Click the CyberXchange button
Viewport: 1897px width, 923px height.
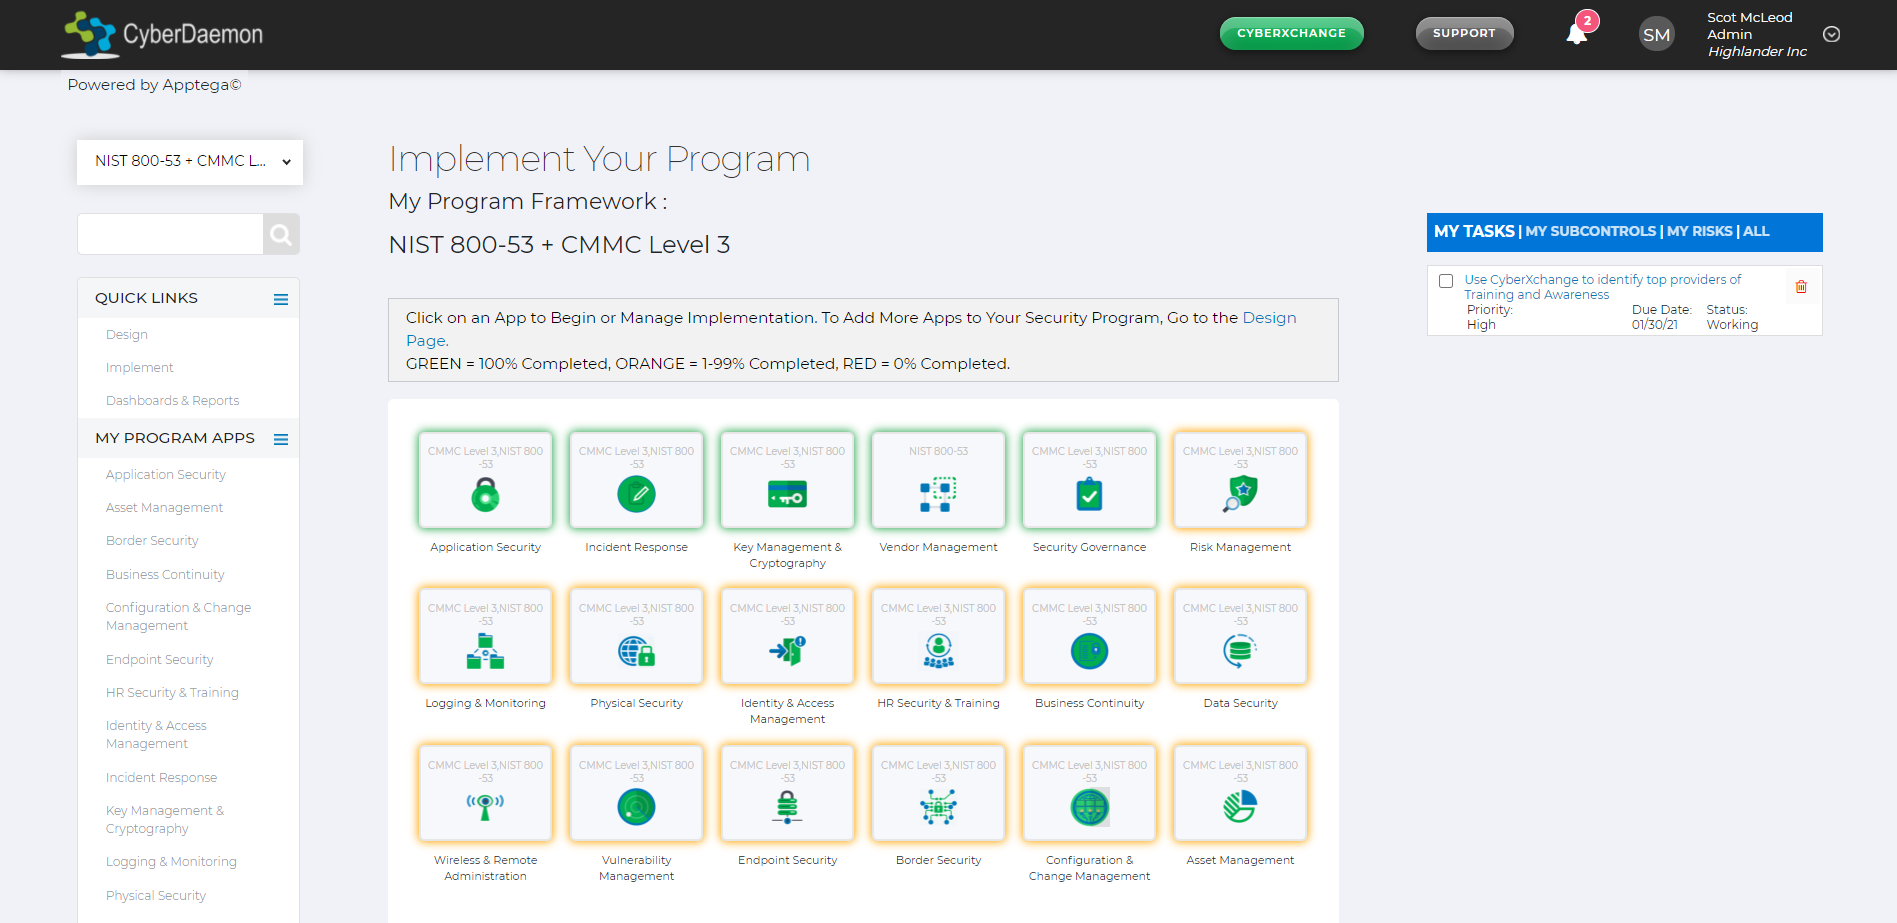tap(1291, 33)
